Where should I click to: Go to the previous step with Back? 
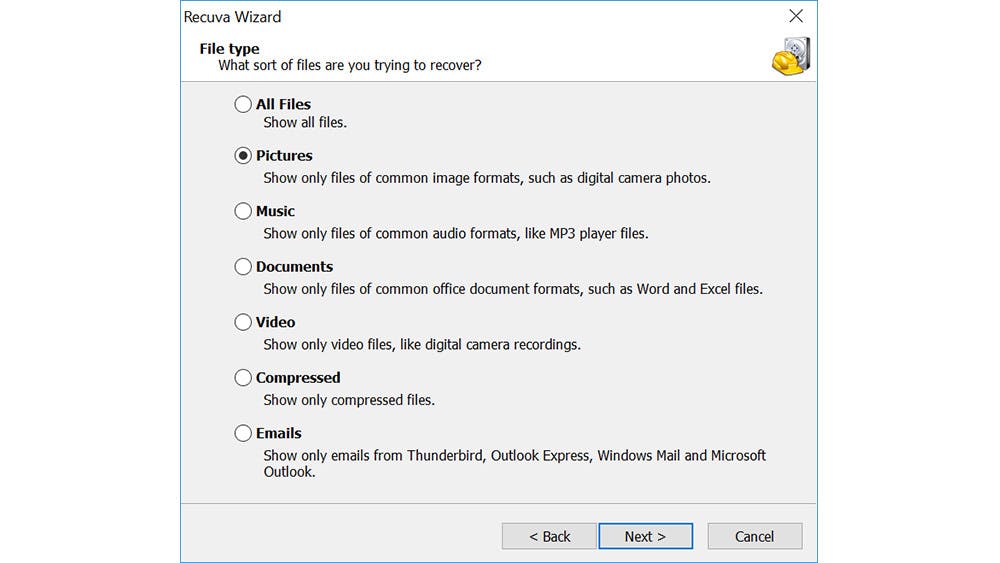pos(549,536)
